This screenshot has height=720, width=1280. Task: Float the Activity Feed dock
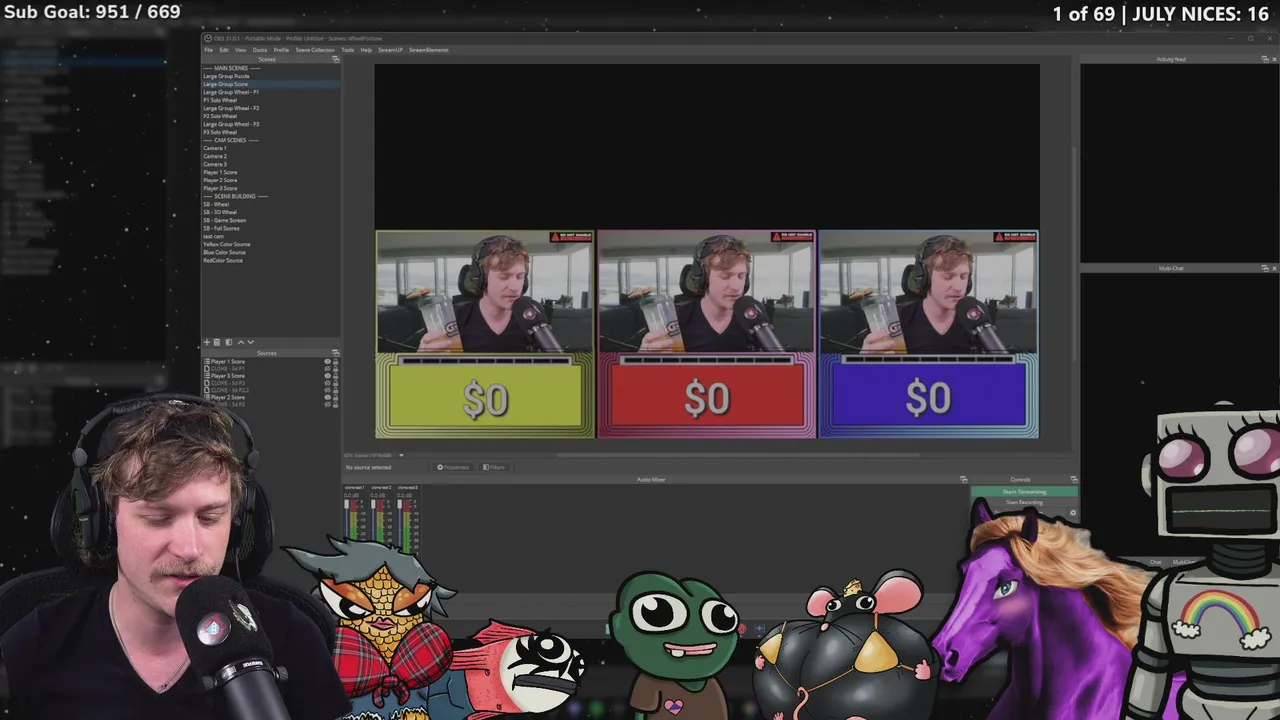point(1264,59)
